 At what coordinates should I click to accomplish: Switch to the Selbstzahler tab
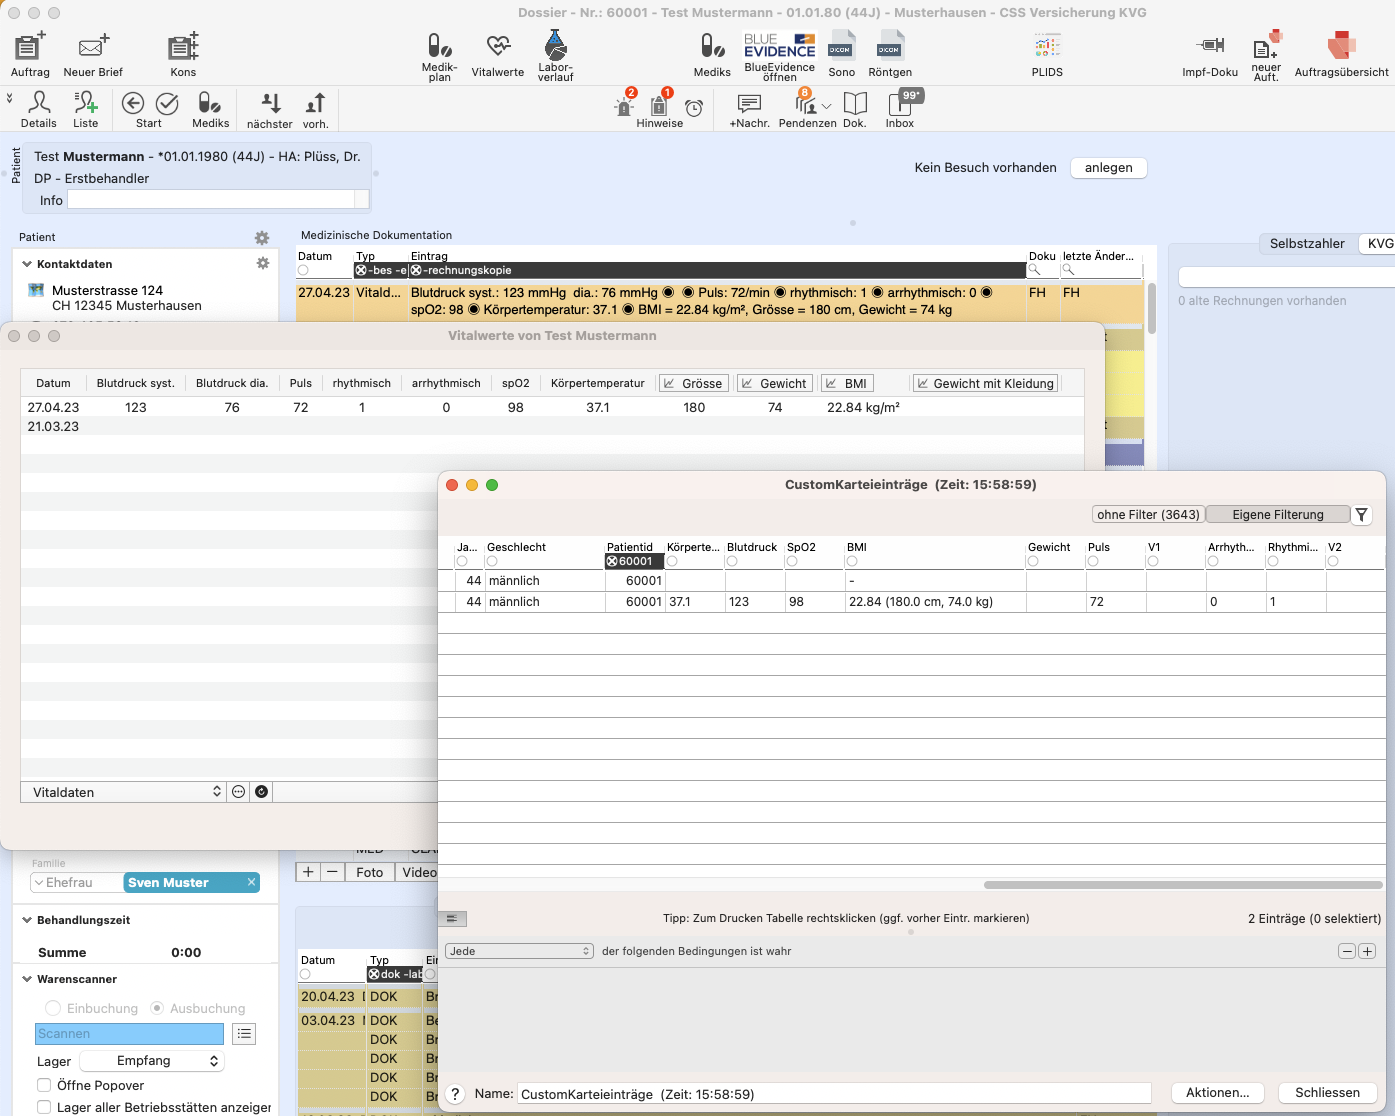[x=1307, y=243]
